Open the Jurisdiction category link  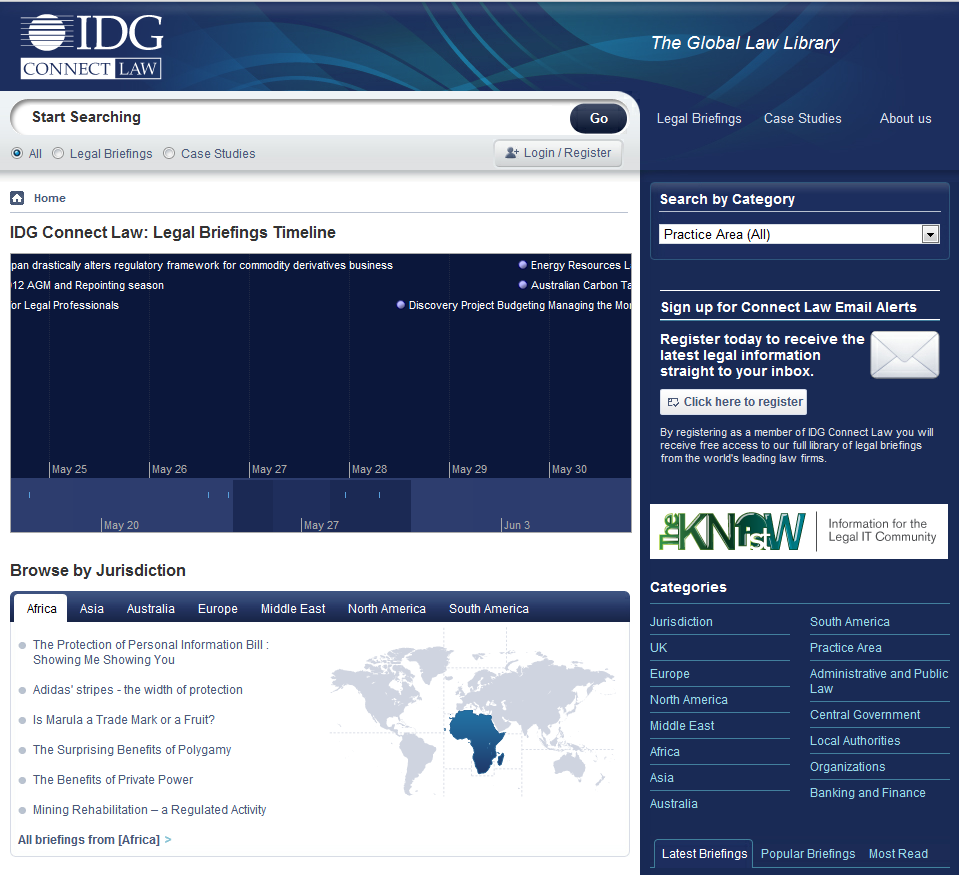tap(681, 622)
